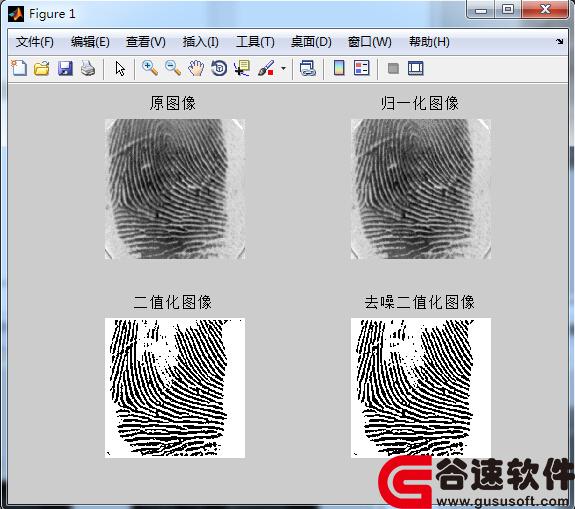Click the 归一化图像 fingerprint image
Screen dimensions: 575x509
pos(421,189)
